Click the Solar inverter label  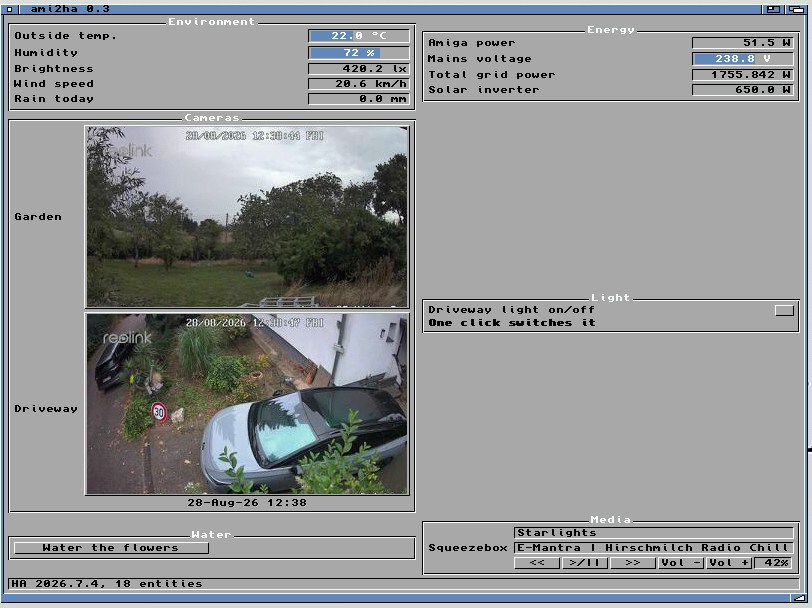click(484, 90)
